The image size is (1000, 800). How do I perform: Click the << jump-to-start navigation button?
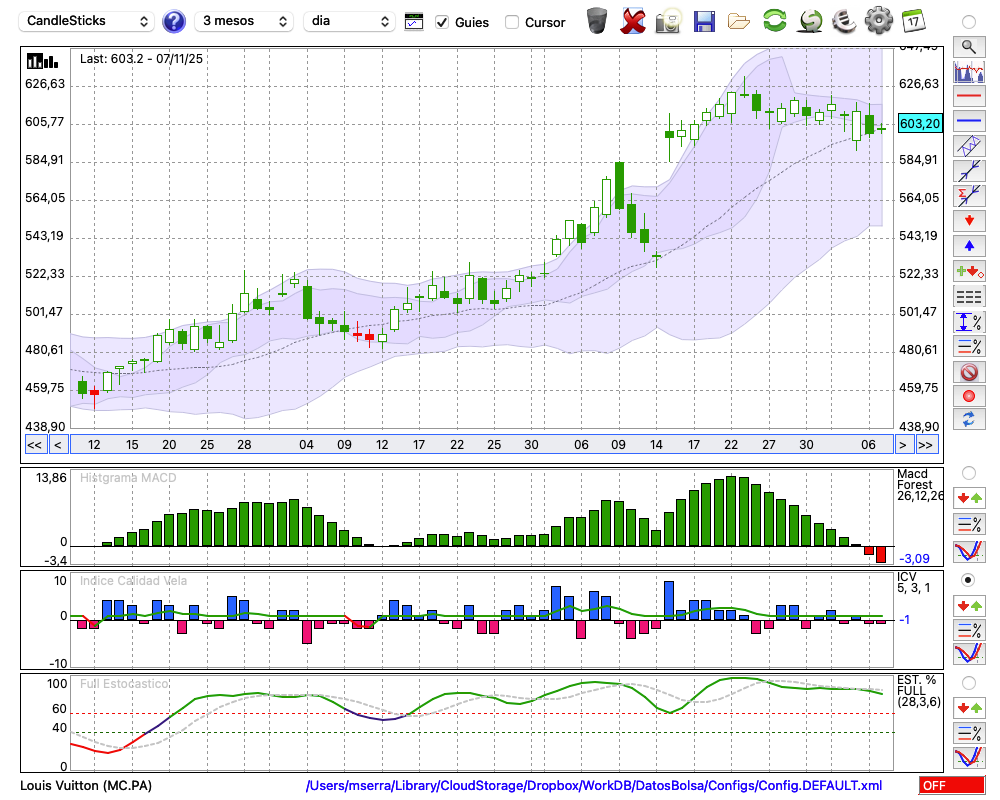[34, 444]
